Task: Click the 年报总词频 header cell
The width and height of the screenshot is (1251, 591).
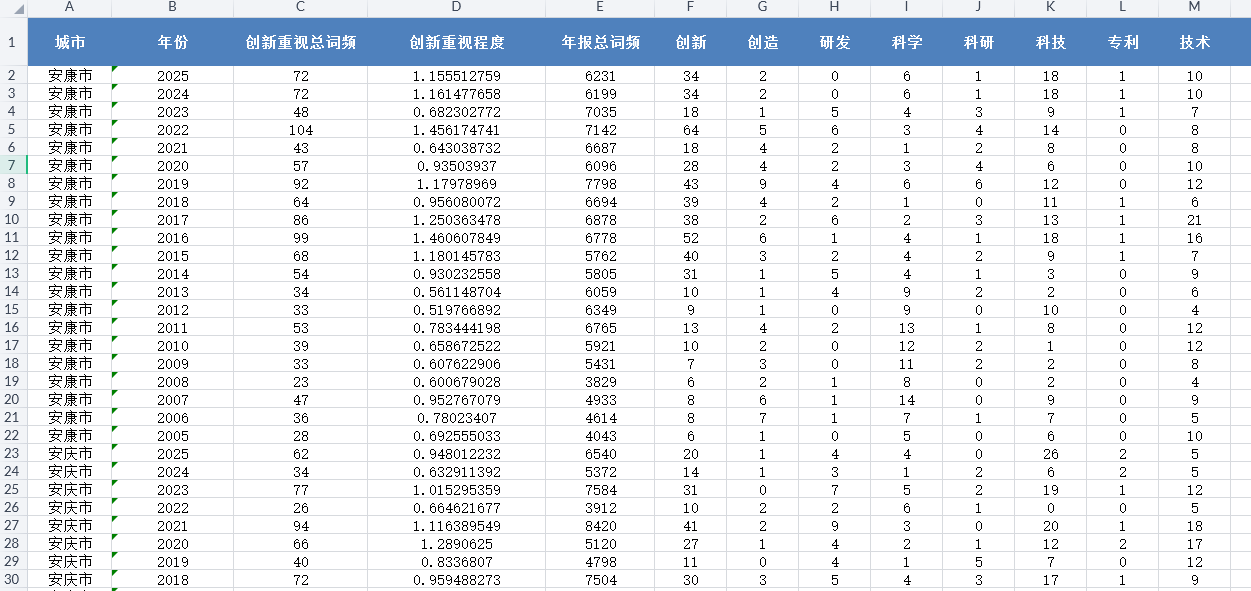Action: tap(600, 42)
